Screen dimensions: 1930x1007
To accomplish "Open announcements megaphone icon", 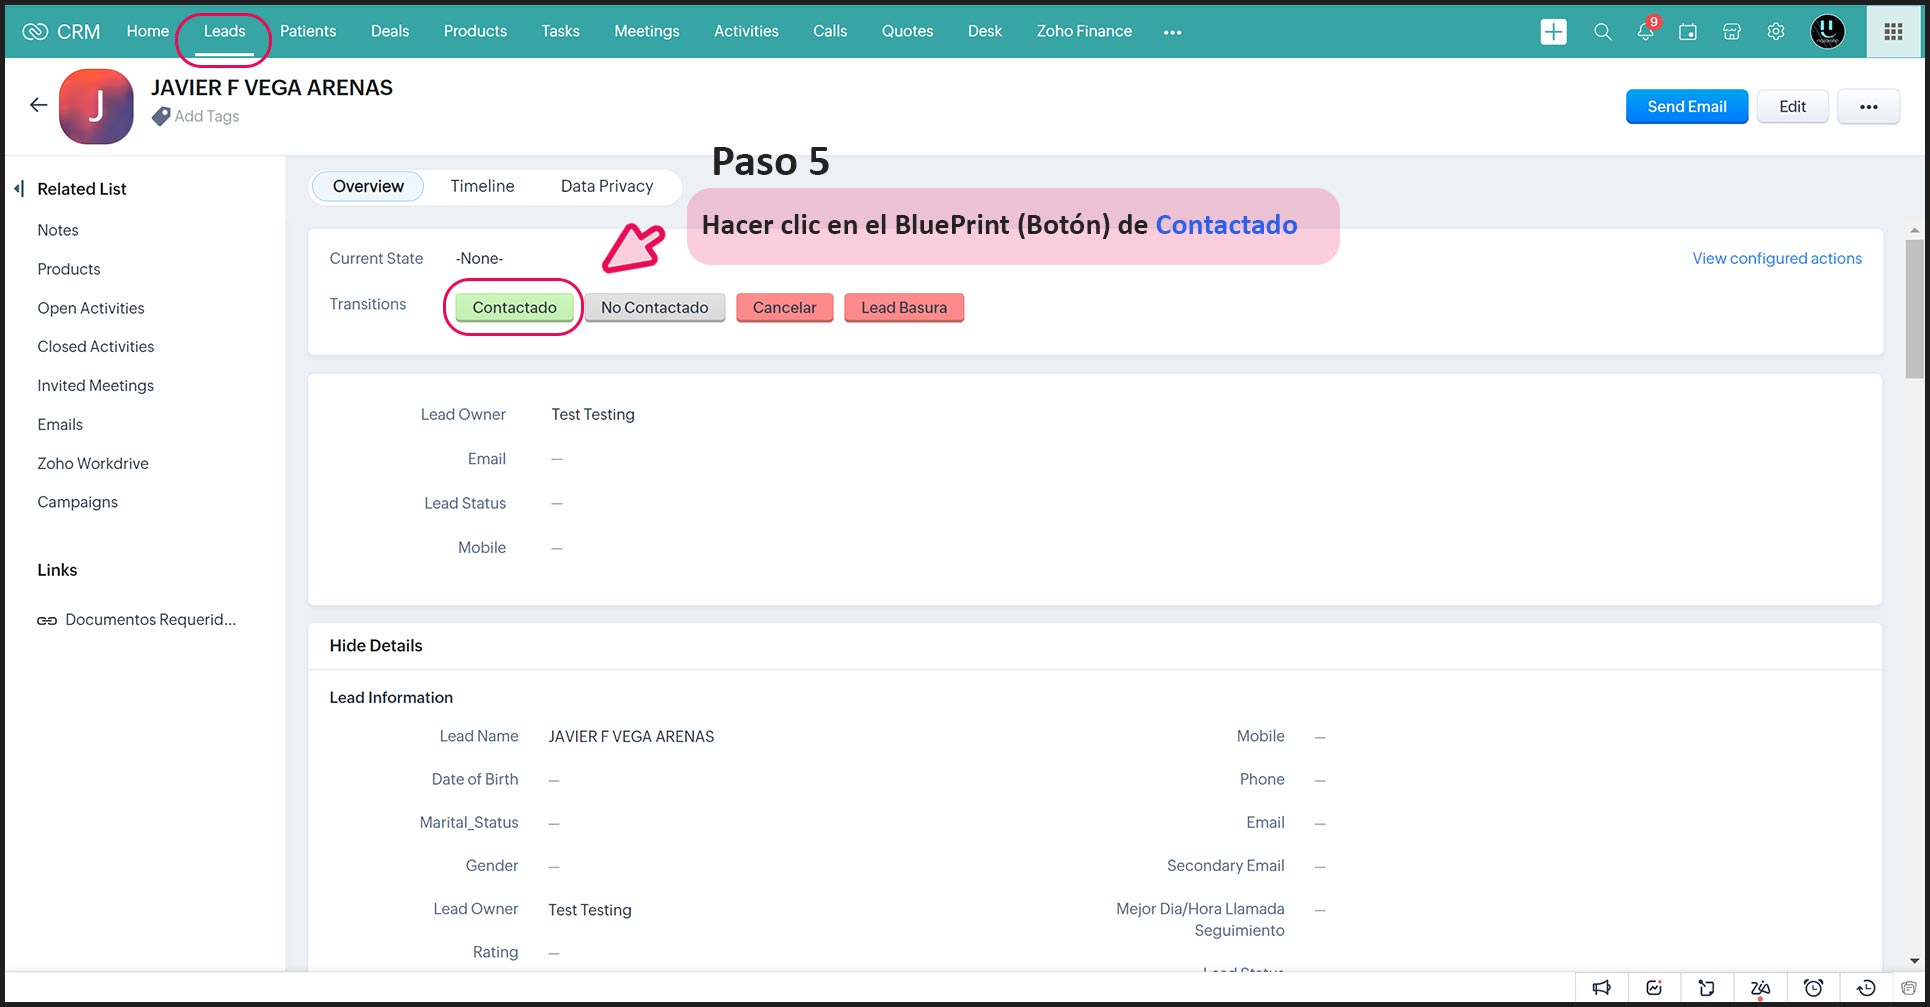I will (1602, 988).
